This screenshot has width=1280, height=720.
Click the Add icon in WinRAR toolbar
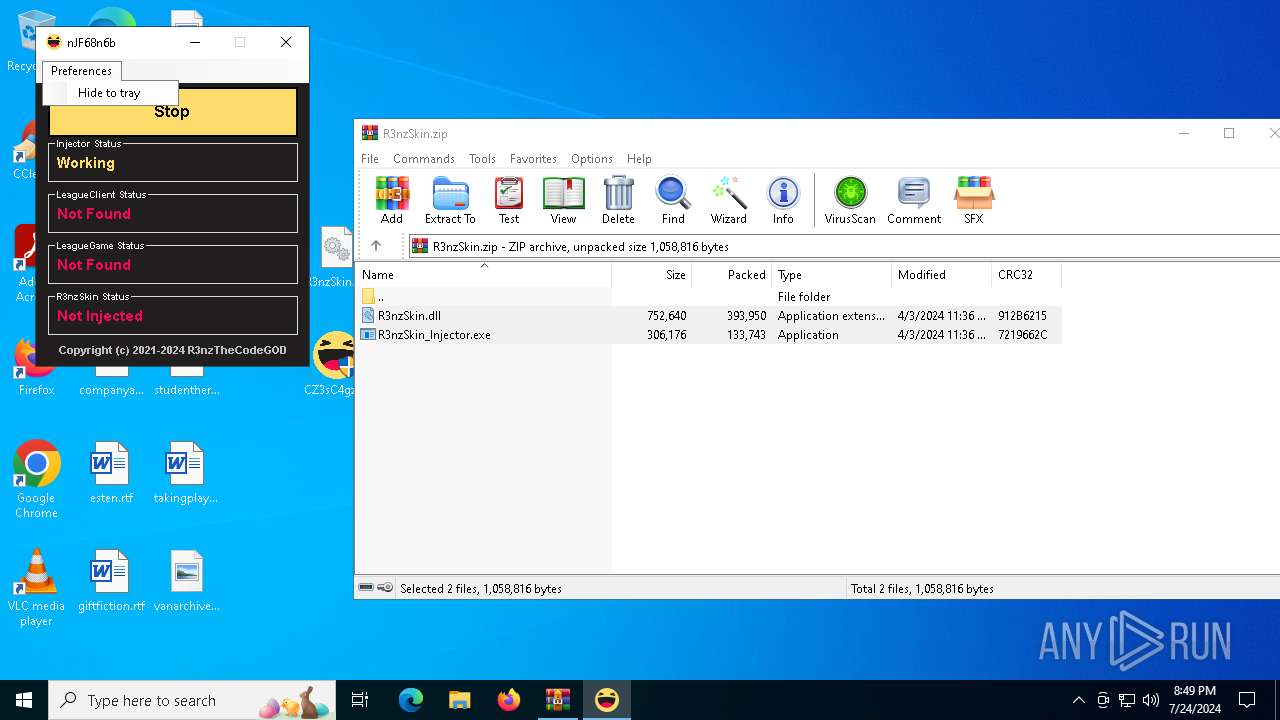[392, 200]
